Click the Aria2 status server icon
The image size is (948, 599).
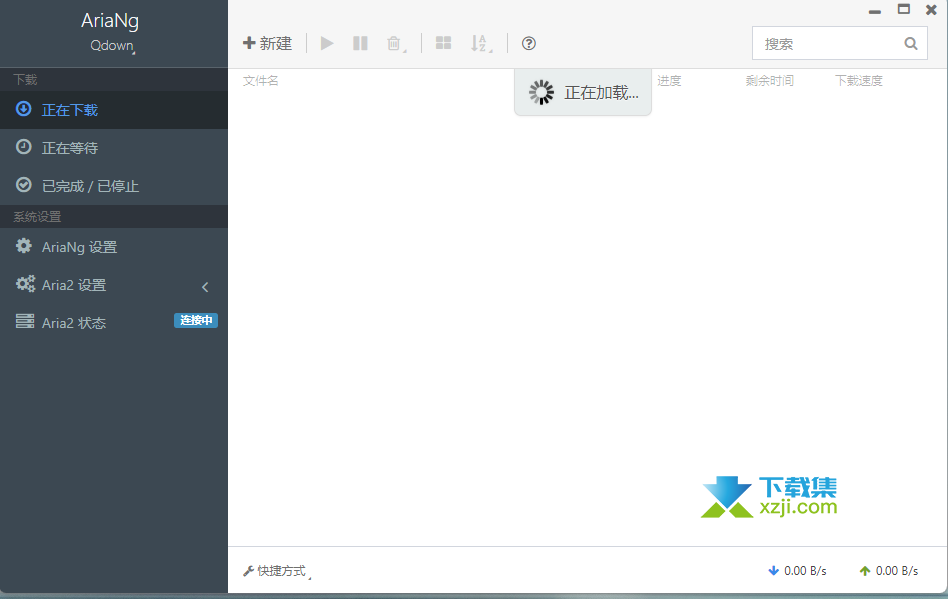[25, 321]
